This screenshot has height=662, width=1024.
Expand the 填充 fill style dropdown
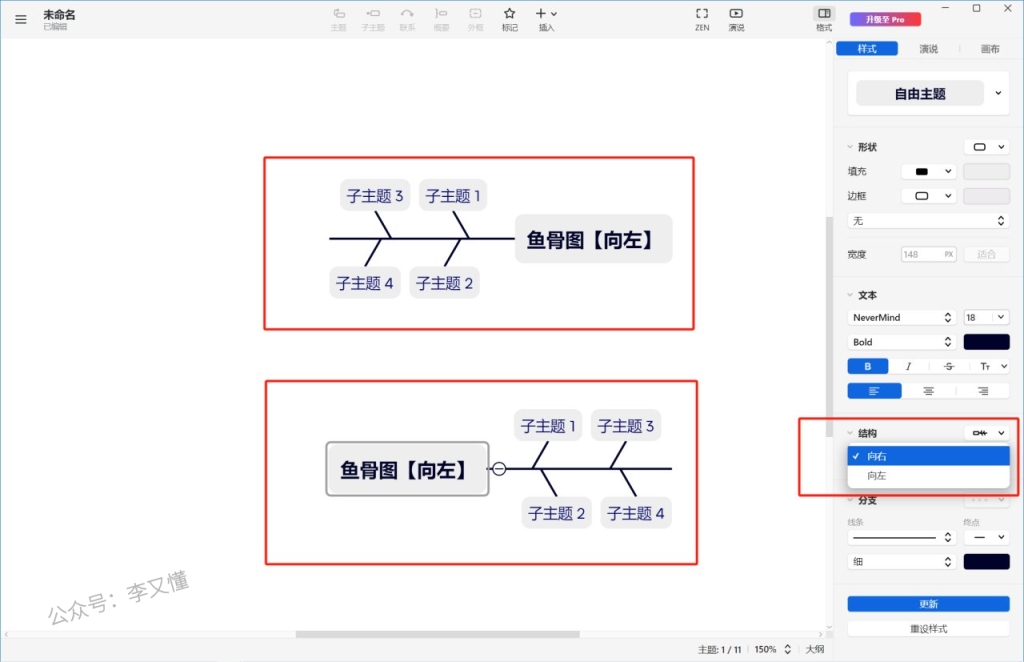(928, 171)
